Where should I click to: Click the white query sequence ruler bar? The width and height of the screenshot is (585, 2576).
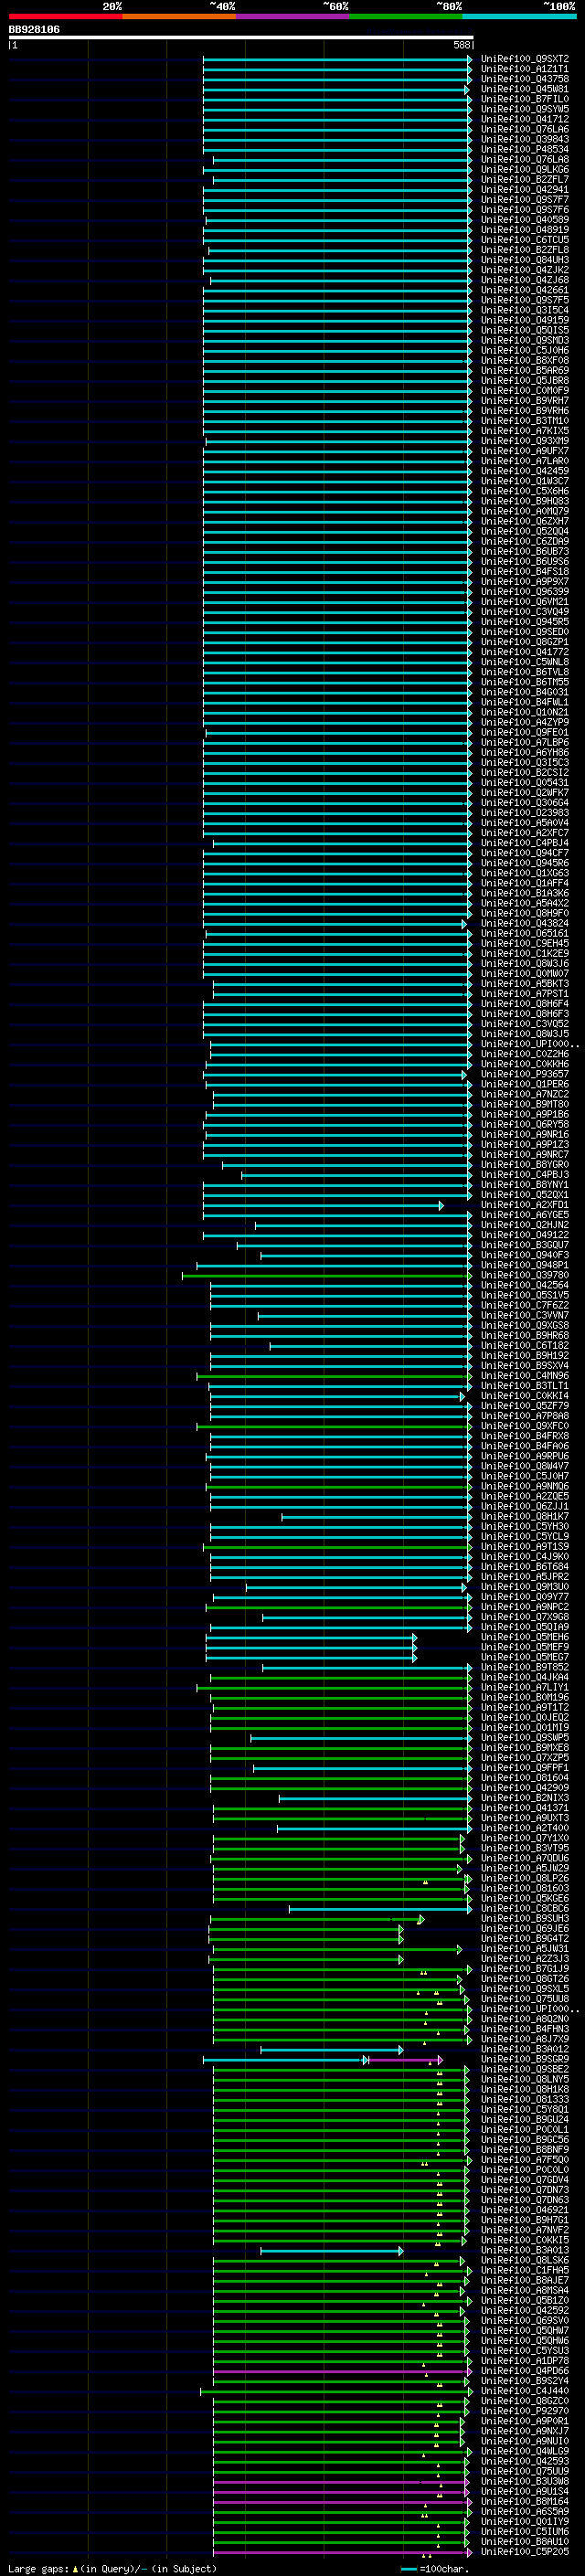pos(241,37)
